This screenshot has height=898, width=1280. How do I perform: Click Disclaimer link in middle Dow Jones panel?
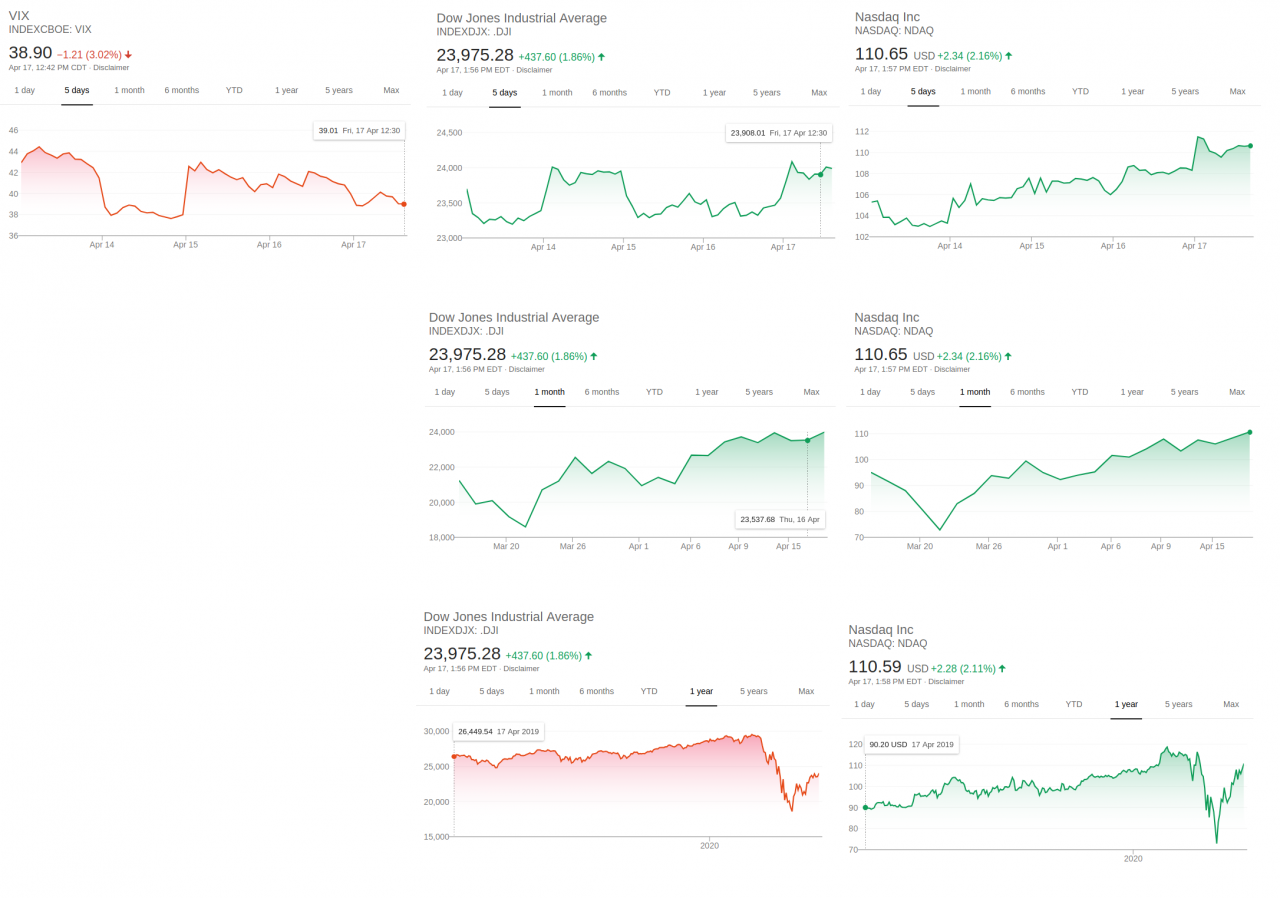click(527, 369)
